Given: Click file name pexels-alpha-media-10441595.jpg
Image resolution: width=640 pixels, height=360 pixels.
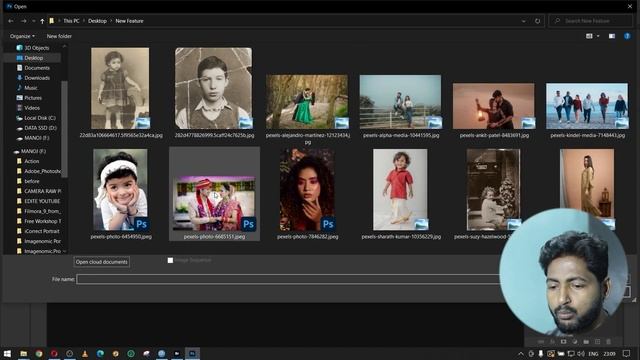Looking at the screenshot, I should click(401, 135).
